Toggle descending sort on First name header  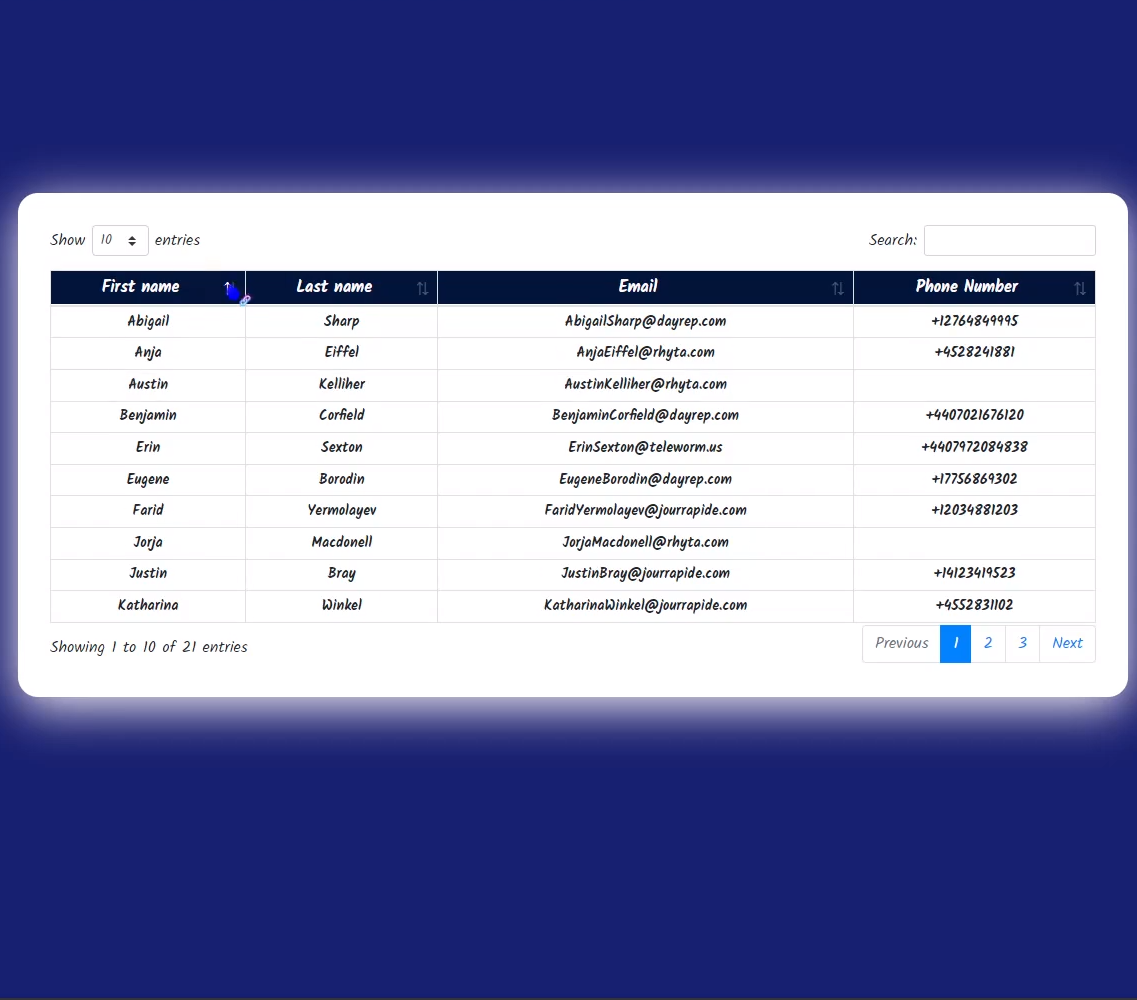pos(140,287)
